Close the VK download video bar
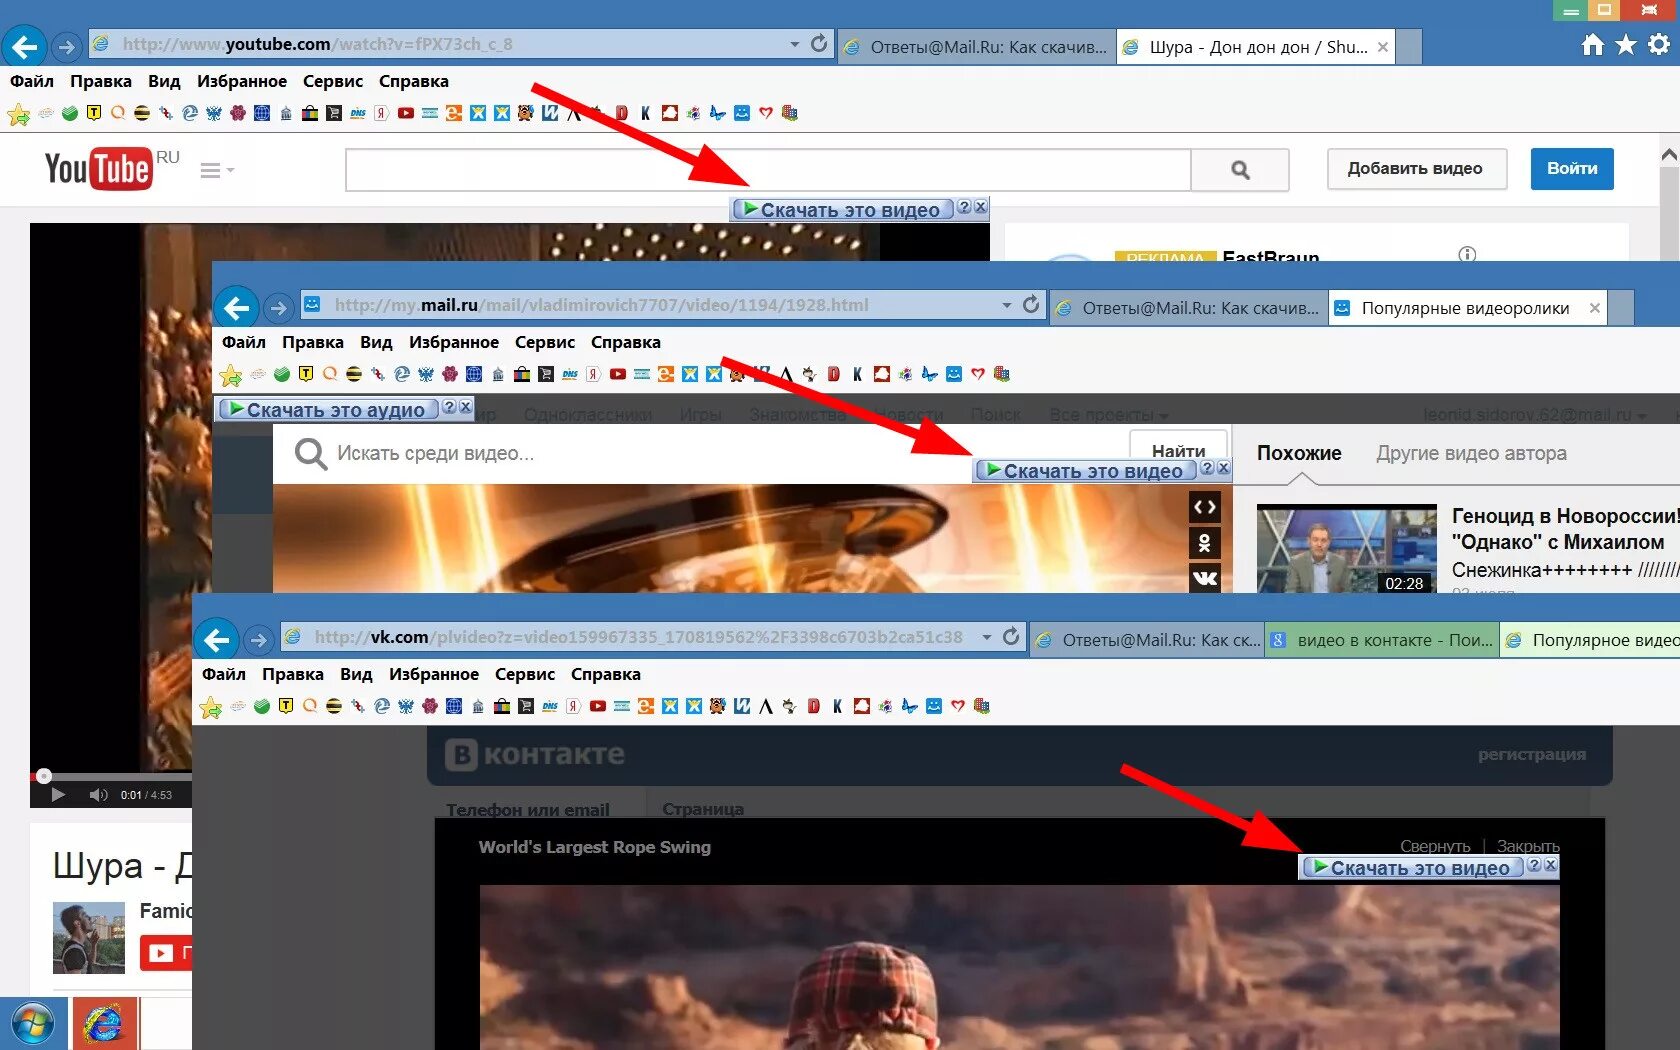 (x=1551, y=865)
